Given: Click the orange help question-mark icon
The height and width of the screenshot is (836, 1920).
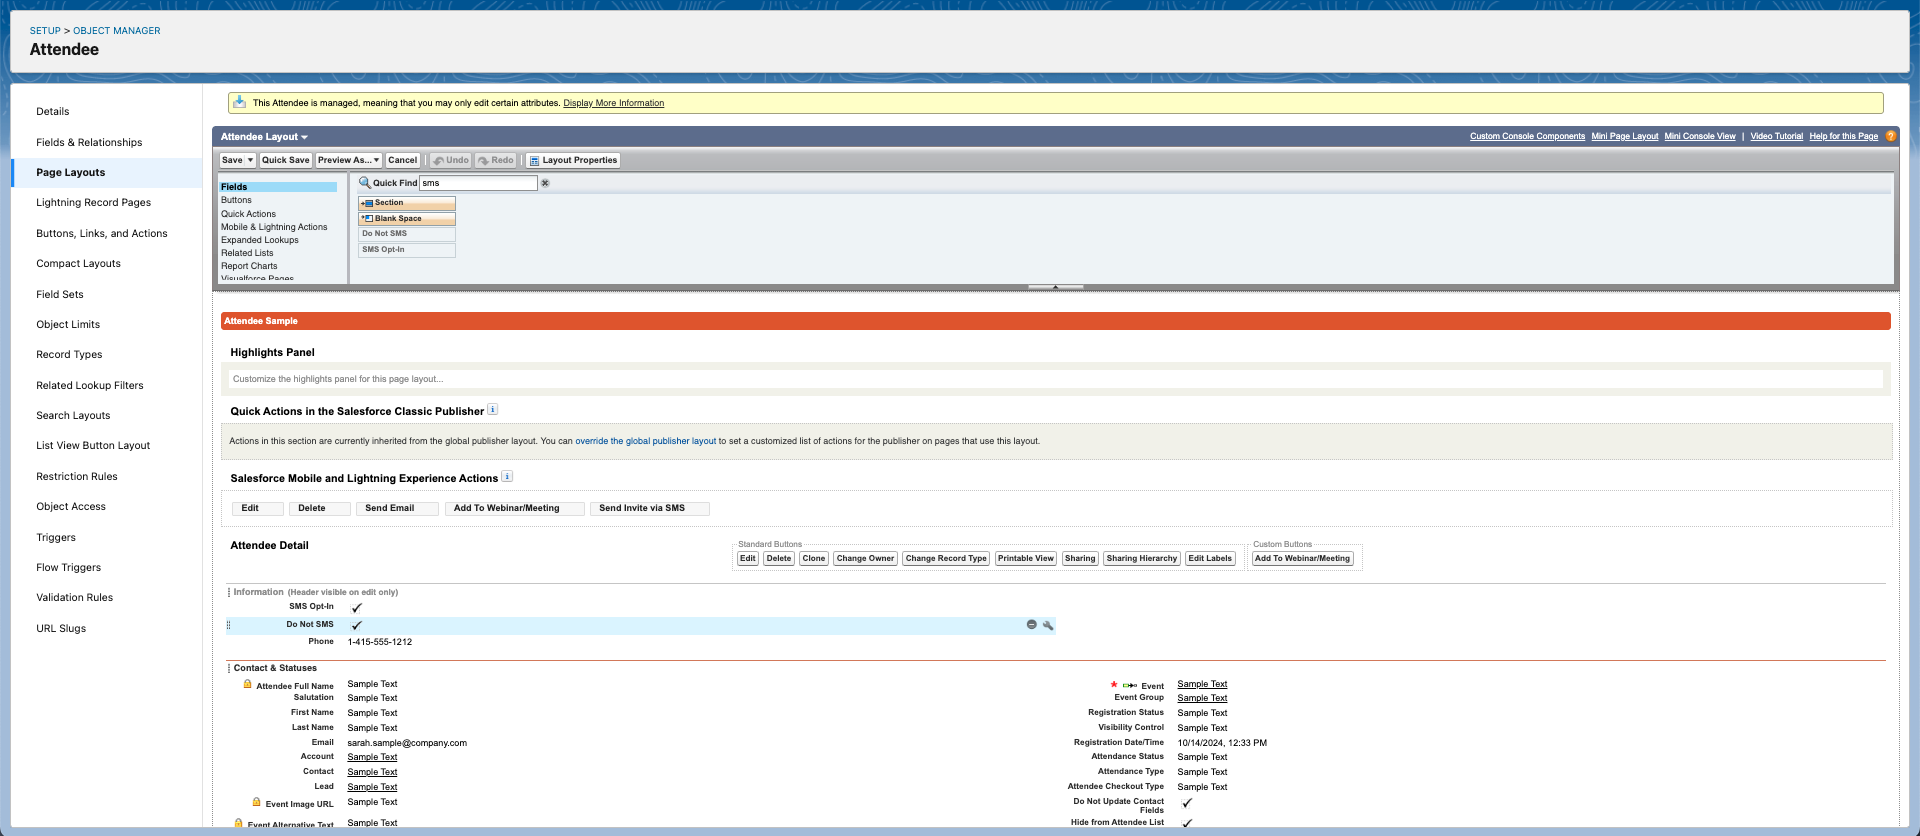Looking at the screenshot, I should pyautogui.click(x=1890, y=136).
